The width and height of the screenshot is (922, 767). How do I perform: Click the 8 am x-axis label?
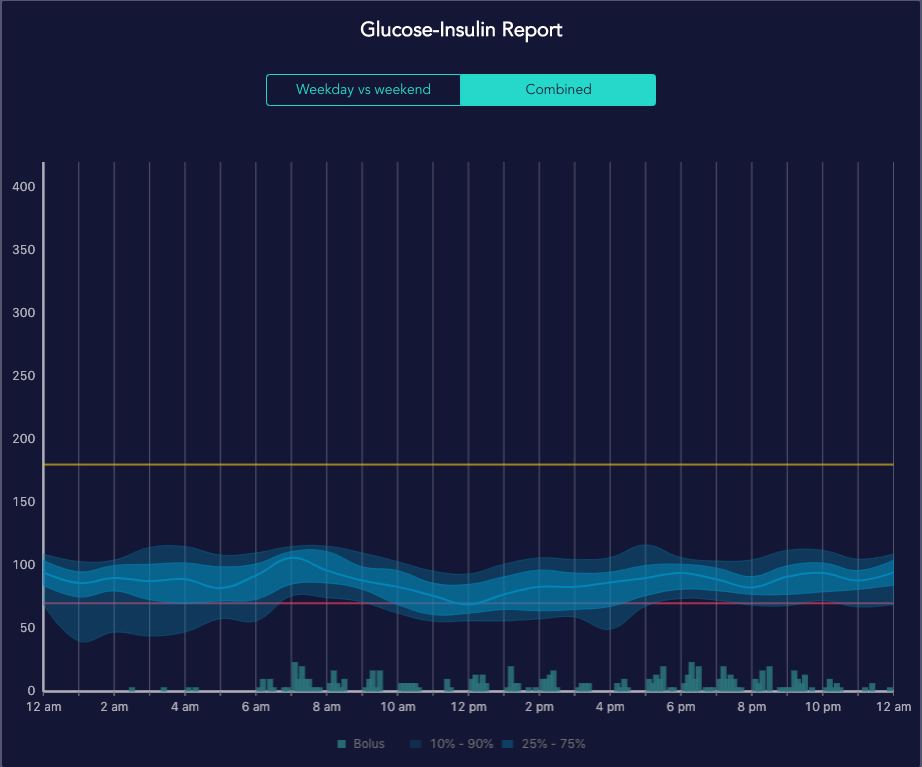click(326, 706)
